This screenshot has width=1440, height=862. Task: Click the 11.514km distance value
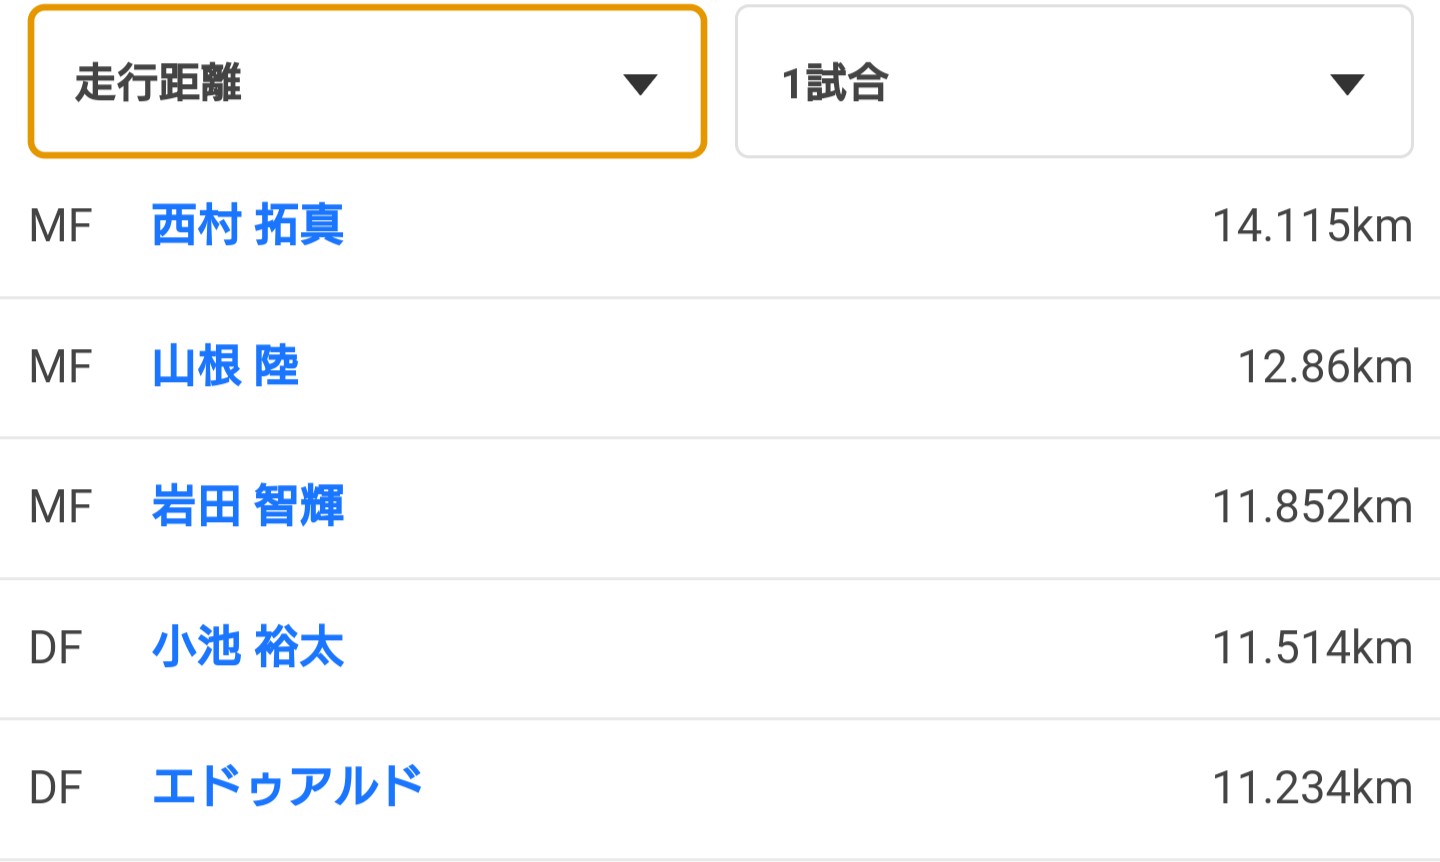[1311, 648]
